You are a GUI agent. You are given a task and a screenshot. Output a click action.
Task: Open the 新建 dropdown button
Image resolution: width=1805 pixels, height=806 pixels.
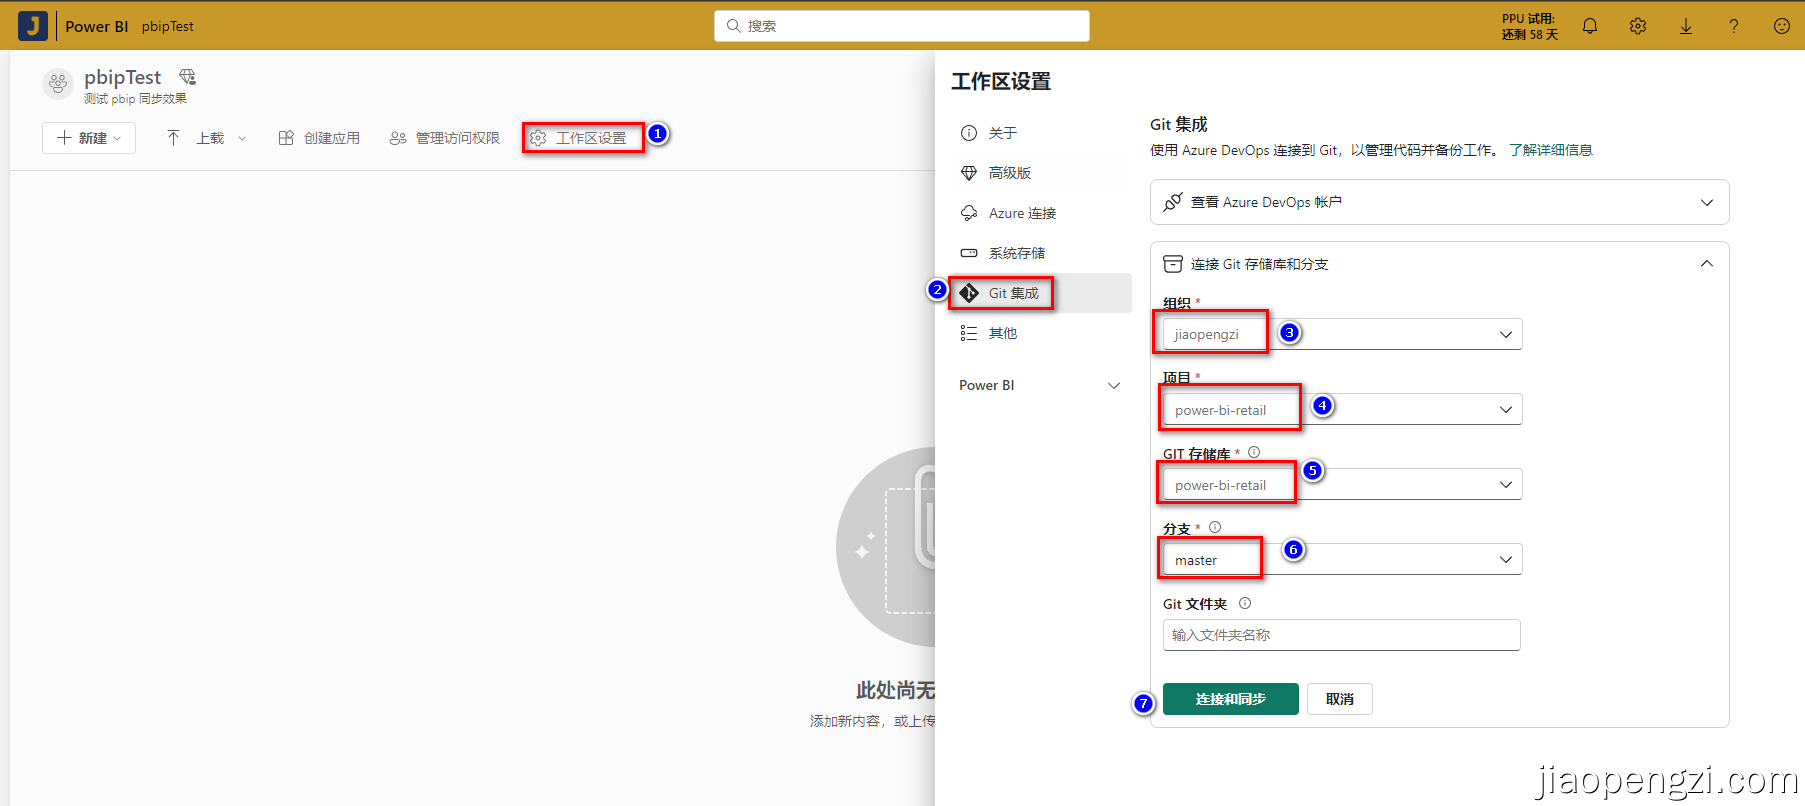click(x=89, y=138)
